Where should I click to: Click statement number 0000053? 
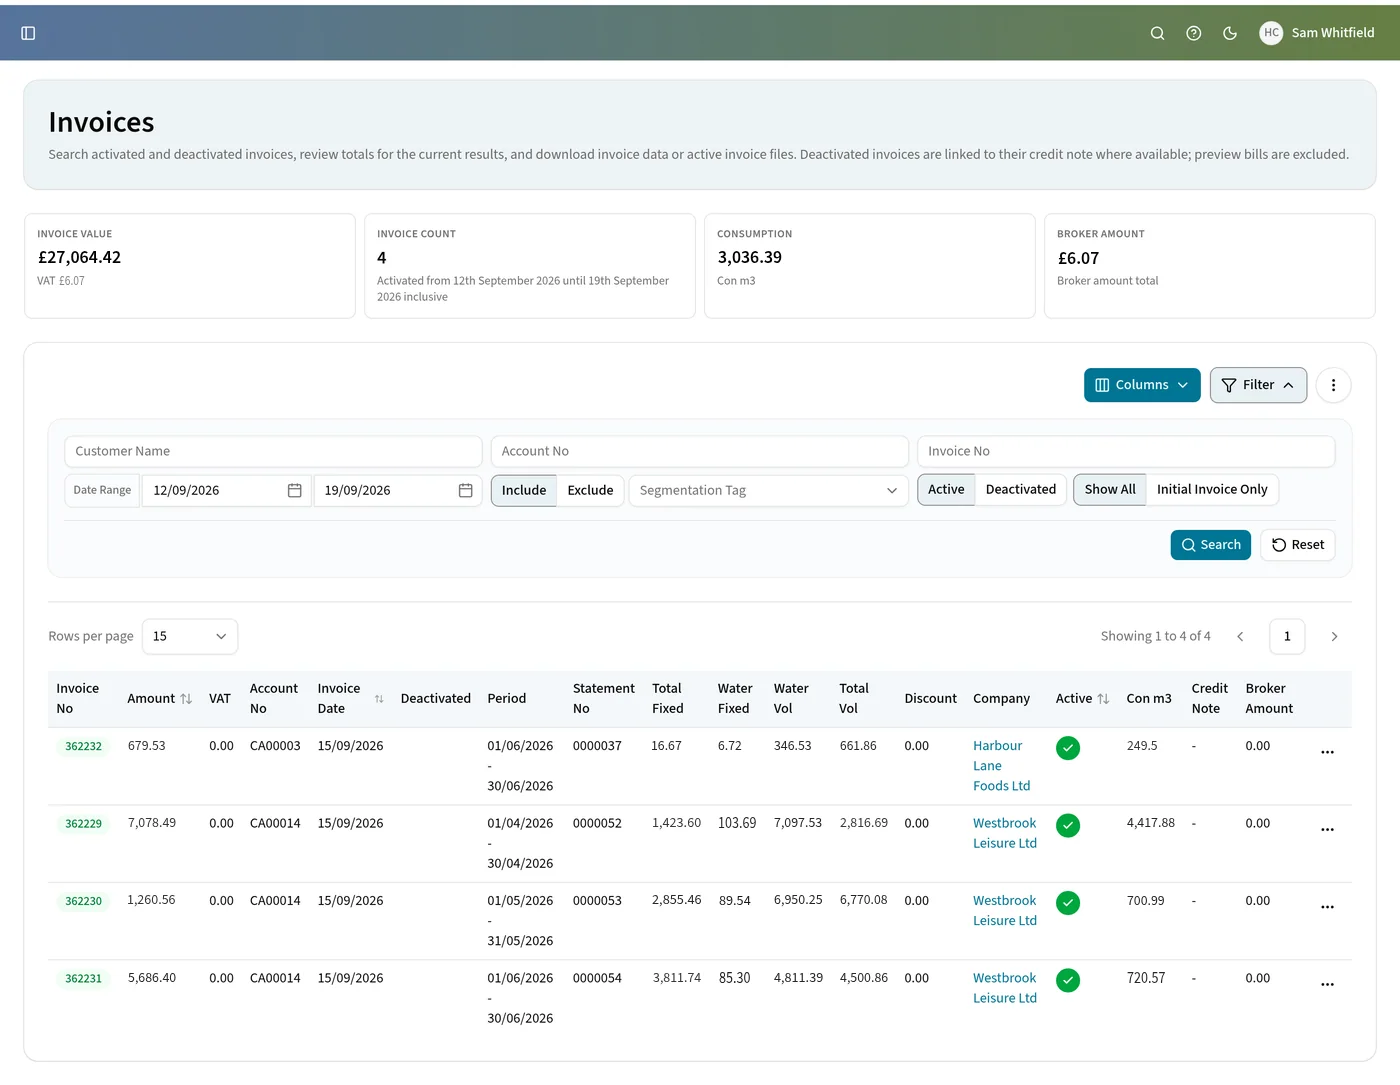point(597,901)
